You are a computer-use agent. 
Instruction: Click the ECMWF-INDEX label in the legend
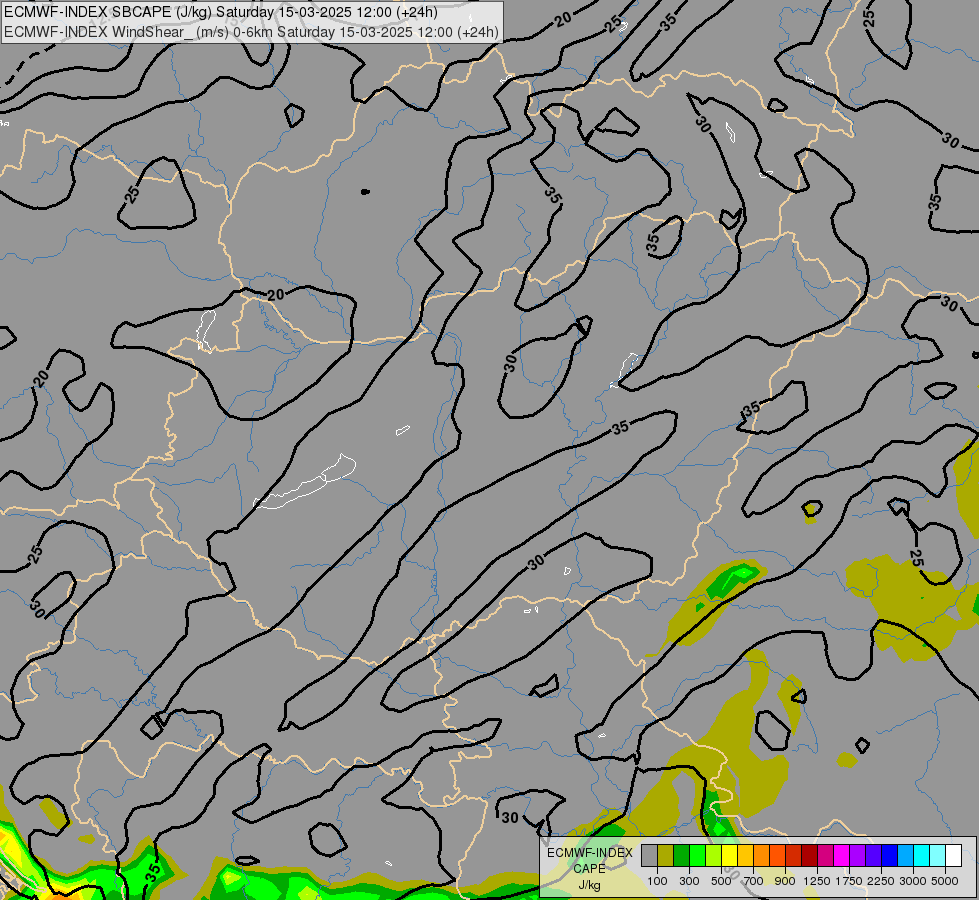(x=590, y=853)
